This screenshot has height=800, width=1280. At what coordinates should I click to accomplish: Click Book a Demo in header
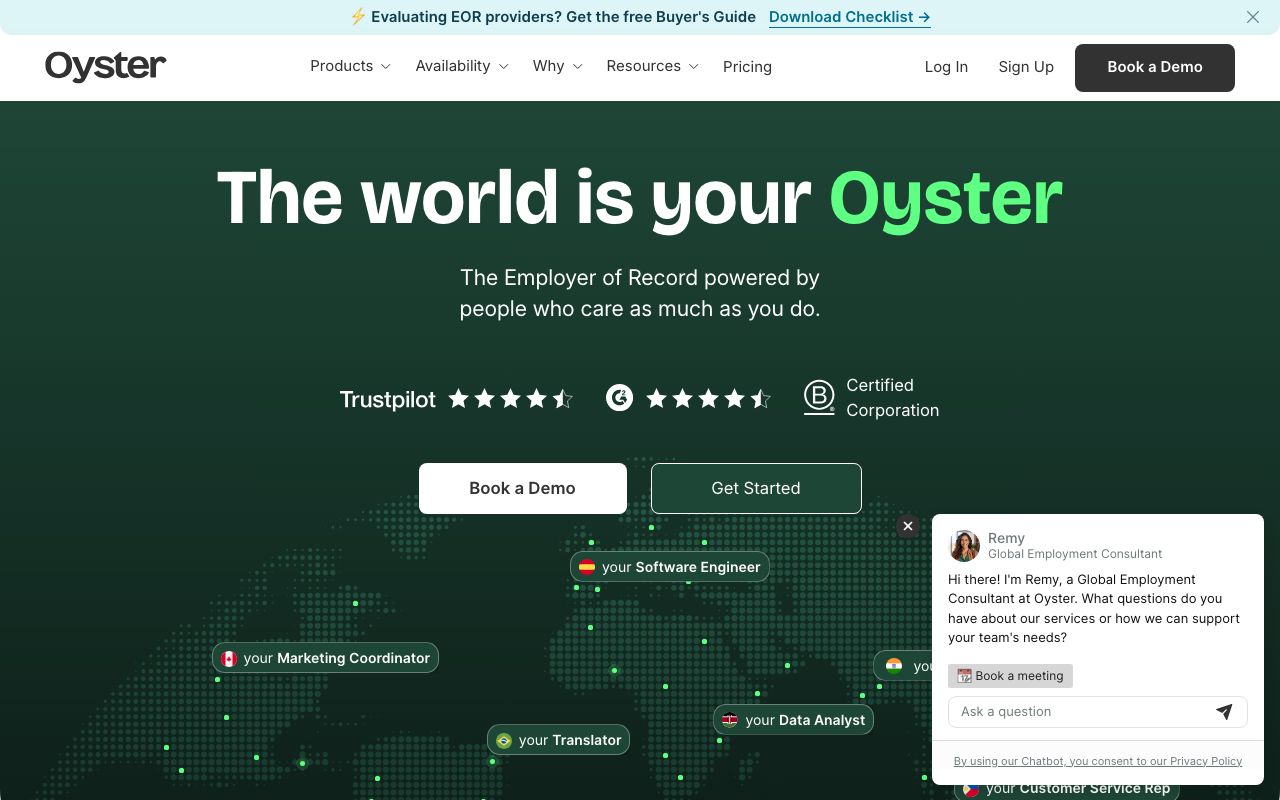point(1155,67)
